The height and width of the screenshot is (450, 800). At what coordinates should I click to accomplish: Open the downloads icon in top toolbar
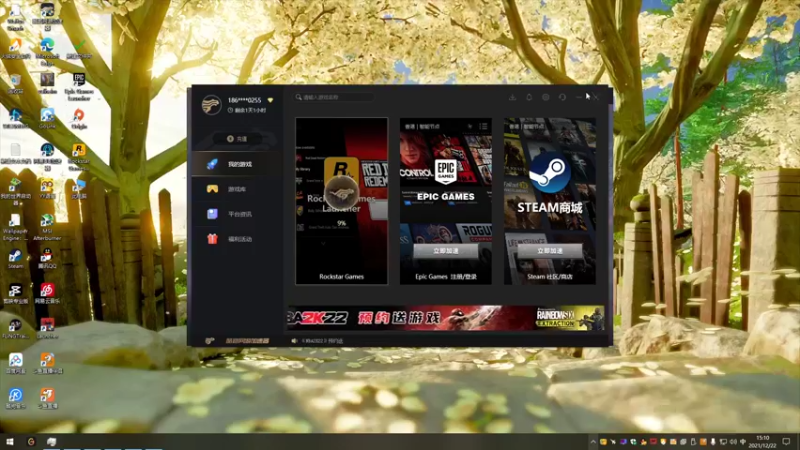(512, 97)
